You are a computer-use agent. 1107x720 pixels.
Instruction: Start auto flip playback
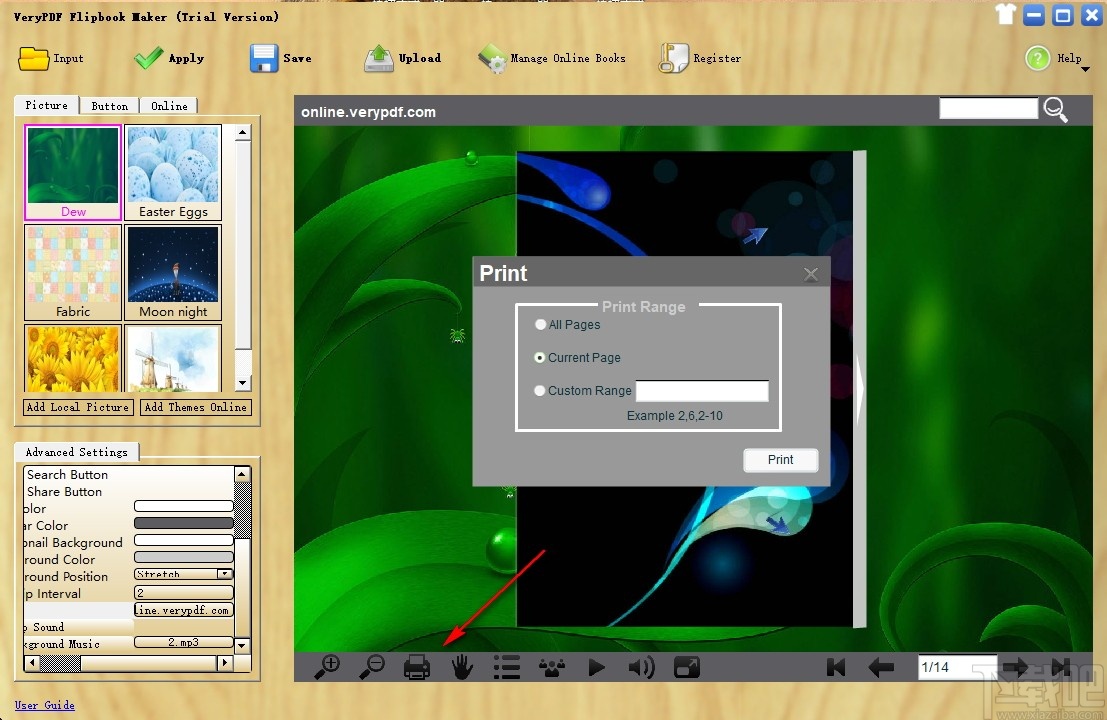(x=596, y=666)
